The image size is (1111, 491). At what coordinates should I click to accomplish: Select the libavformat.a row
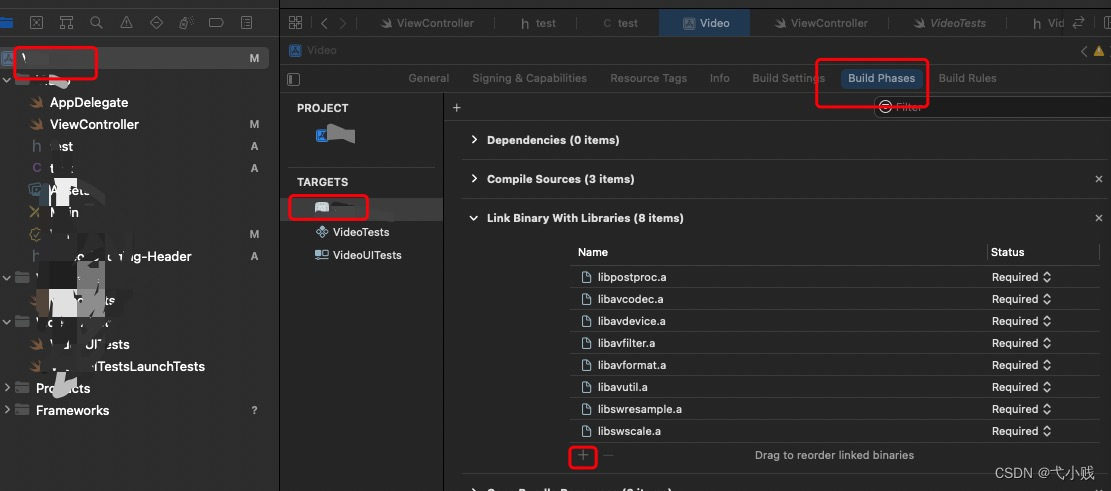tap(835, 365)
